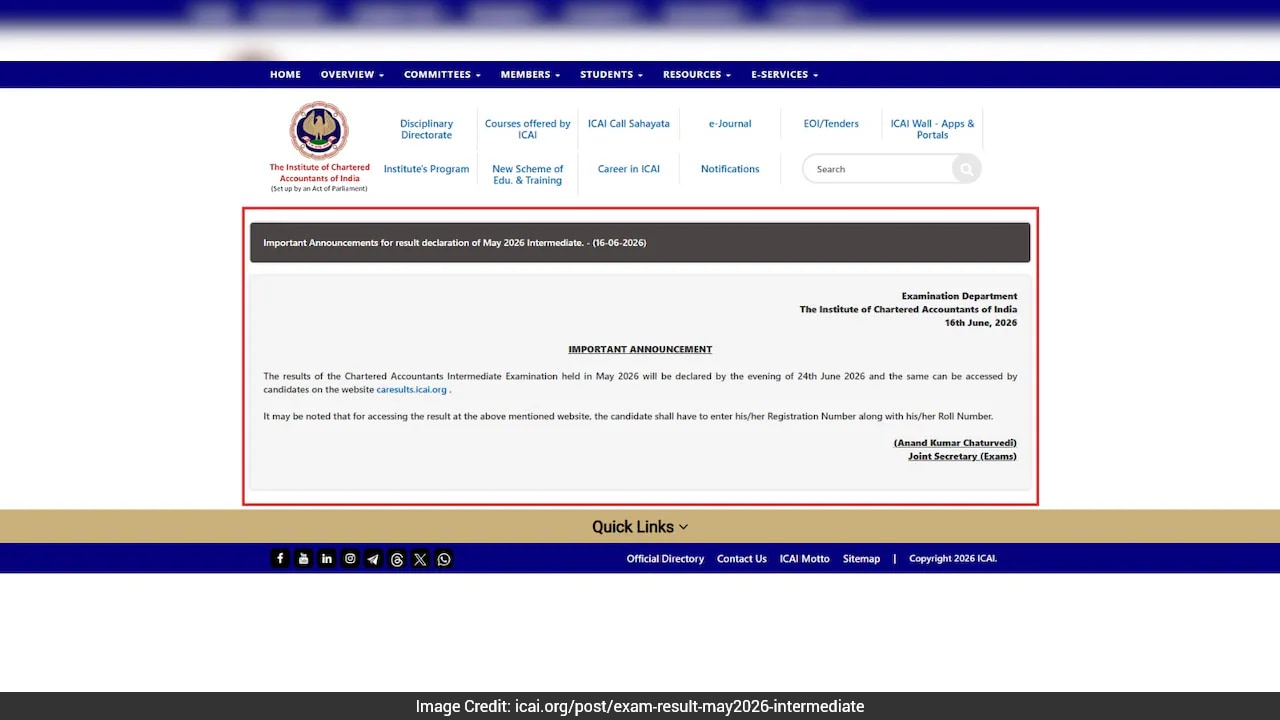Click into the Search input field
Screen dimensions: 1280x720
880,169
